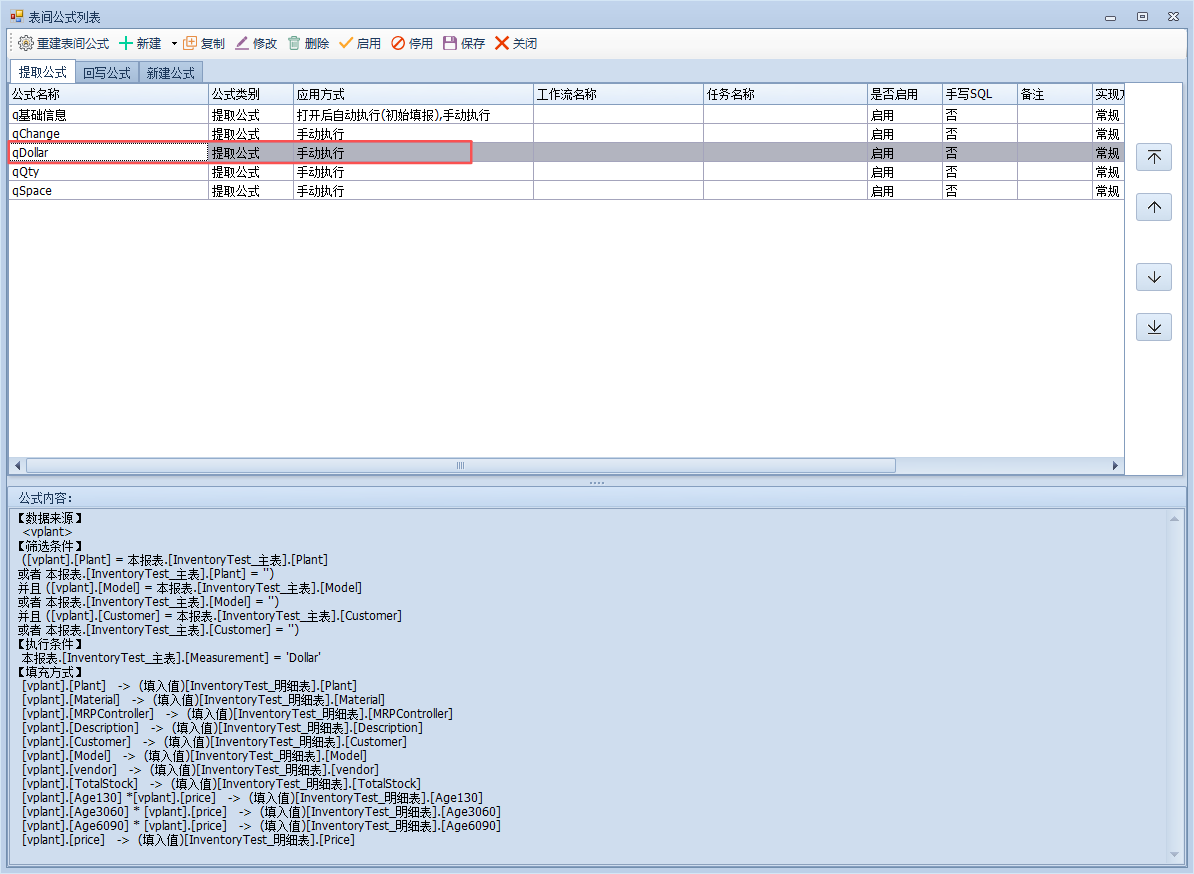Click 启用 status cell in qSpace row
Image resolution: width=1194 pixels, height=874 pixels.
click(x=904, y=191)
